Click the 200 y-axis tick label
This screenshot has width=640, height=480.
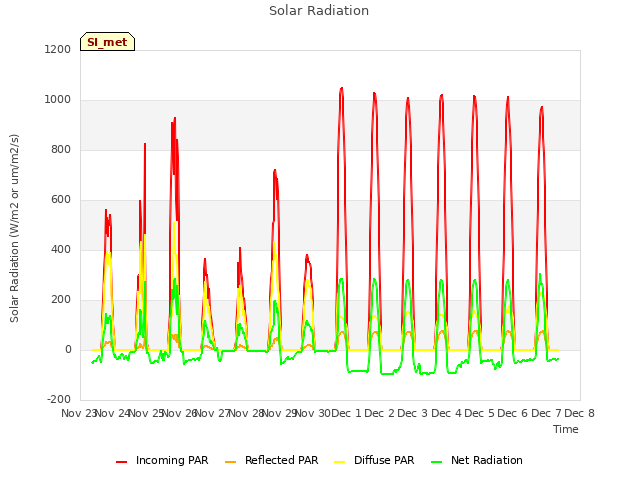pos(61,300)
